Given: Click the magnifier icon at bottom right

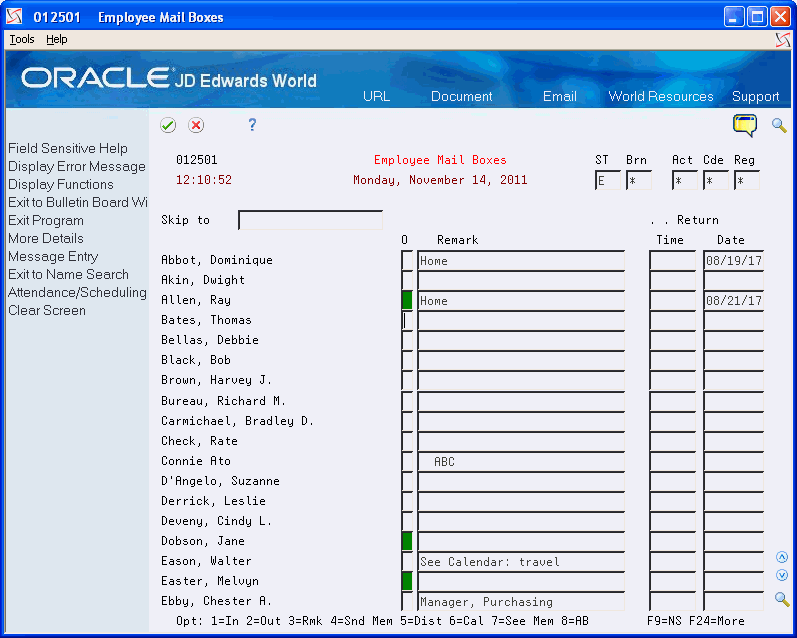Looking at the screenshot, I should (x=782, y=599).
